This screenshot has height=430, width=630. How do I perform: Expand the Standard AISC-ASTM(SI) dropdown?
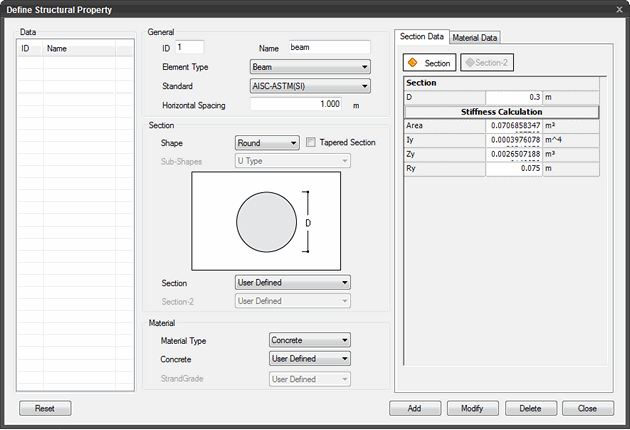tap(310, 86)
